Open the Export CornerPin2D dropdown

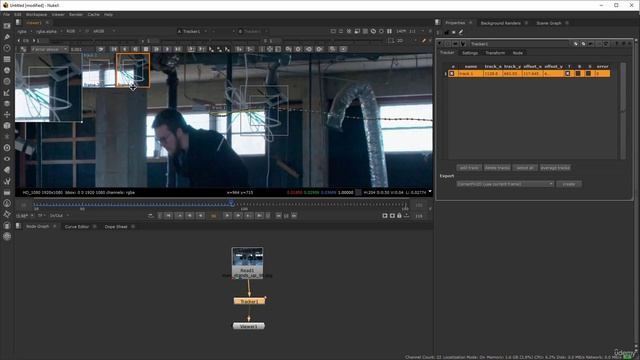coord(505,184)
